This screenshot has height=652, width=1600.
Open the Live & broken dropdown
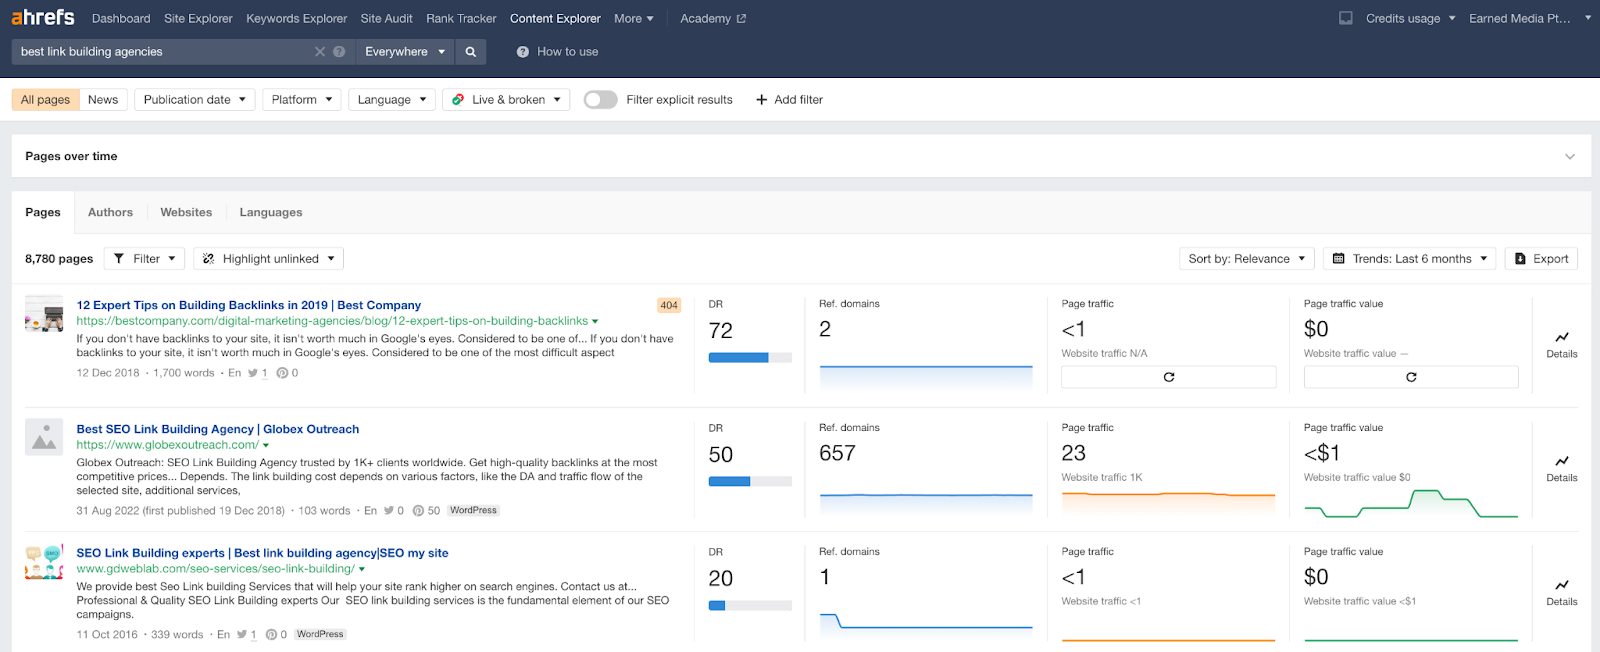click(x=506, y=100)
